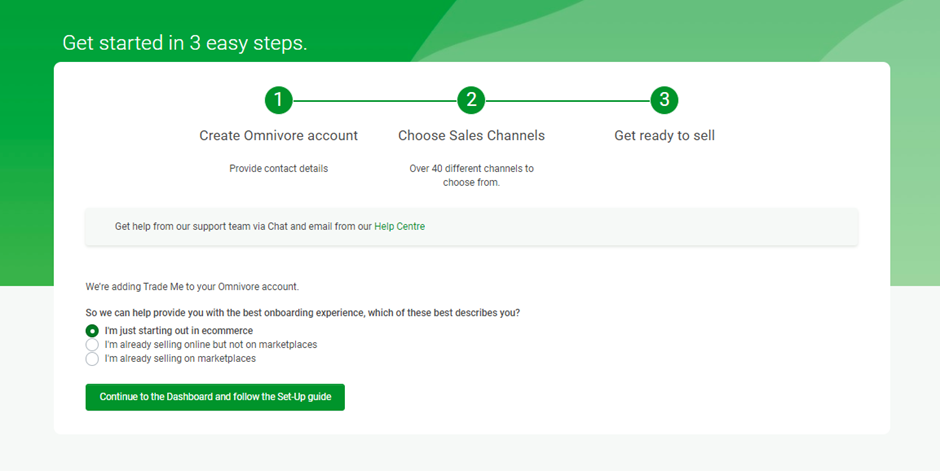Click the step 3 circle icon

click(664, 100)
